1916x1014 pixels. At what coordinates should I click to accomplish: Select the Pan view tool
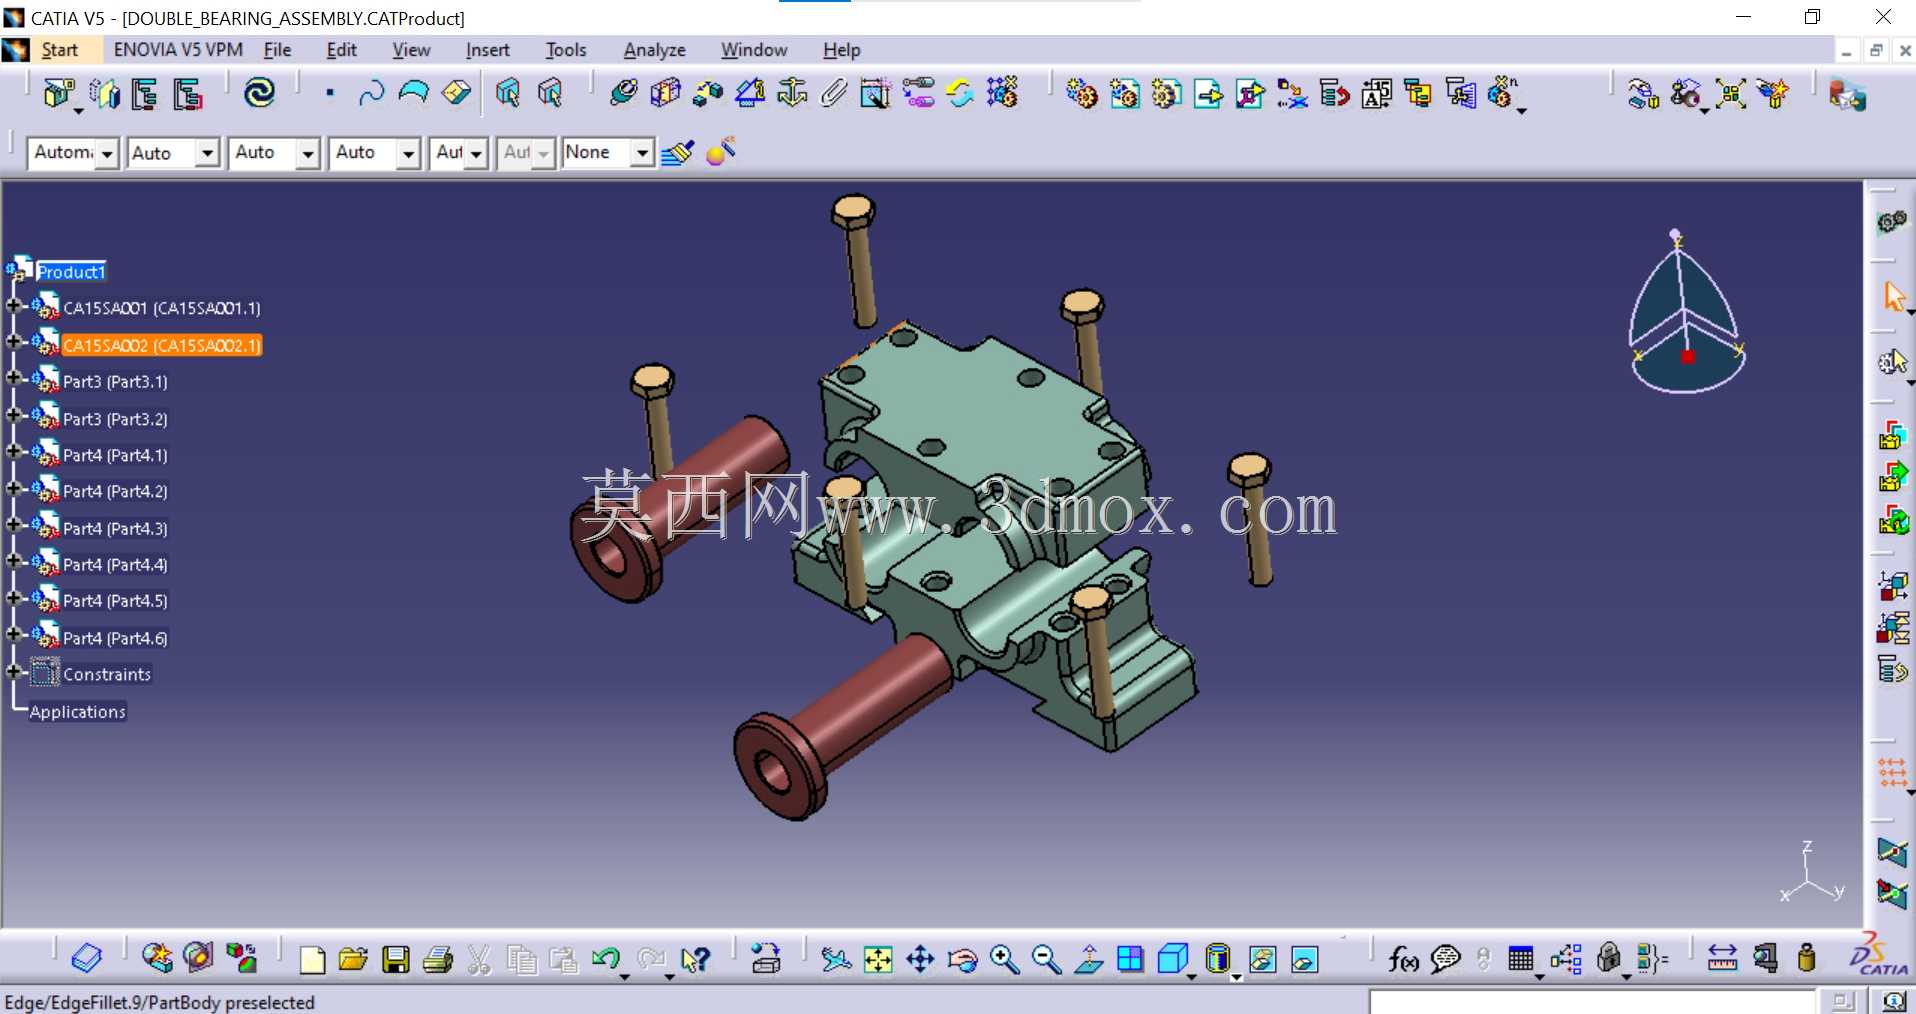coord(920,960)
